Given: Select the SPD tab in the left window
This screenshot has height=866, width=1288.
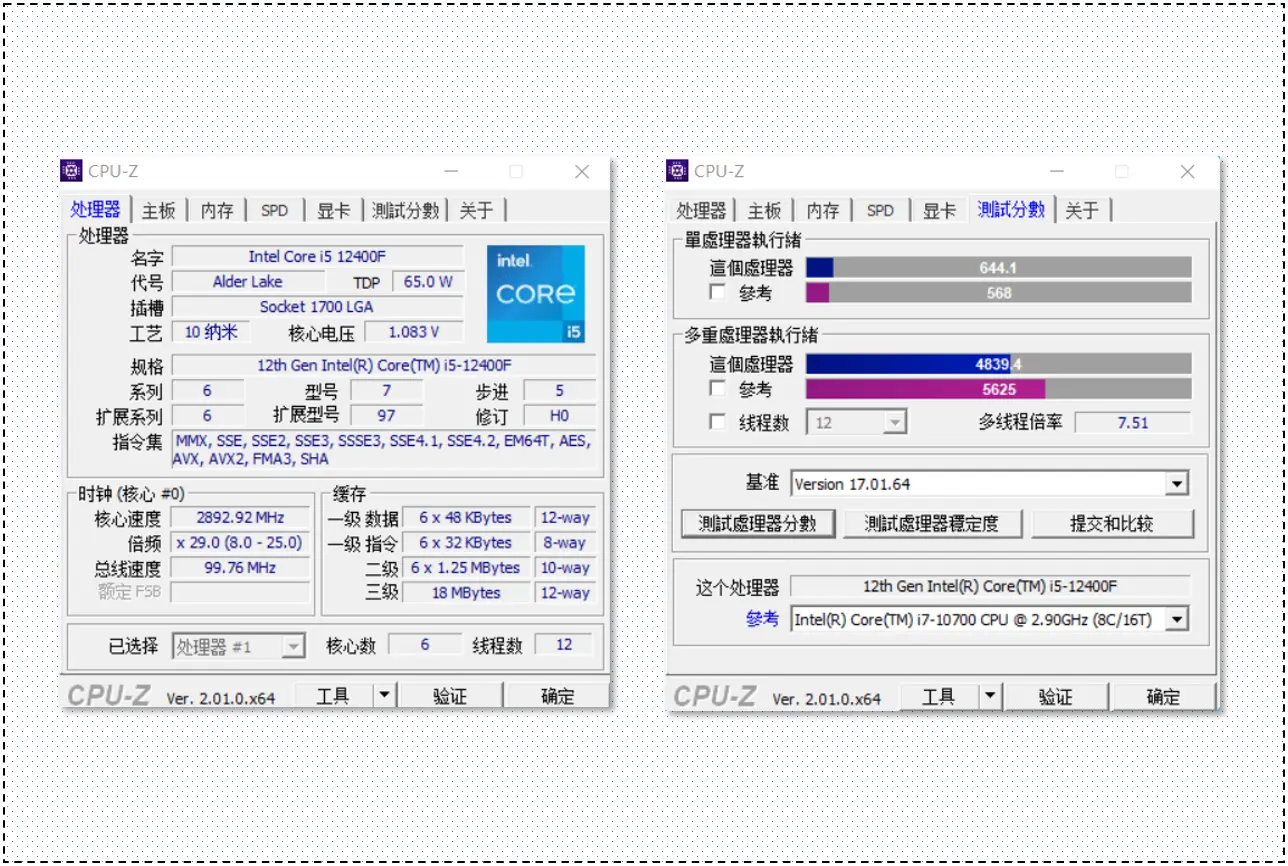Looking at the screenshot, I should click(x=274, y=210).
